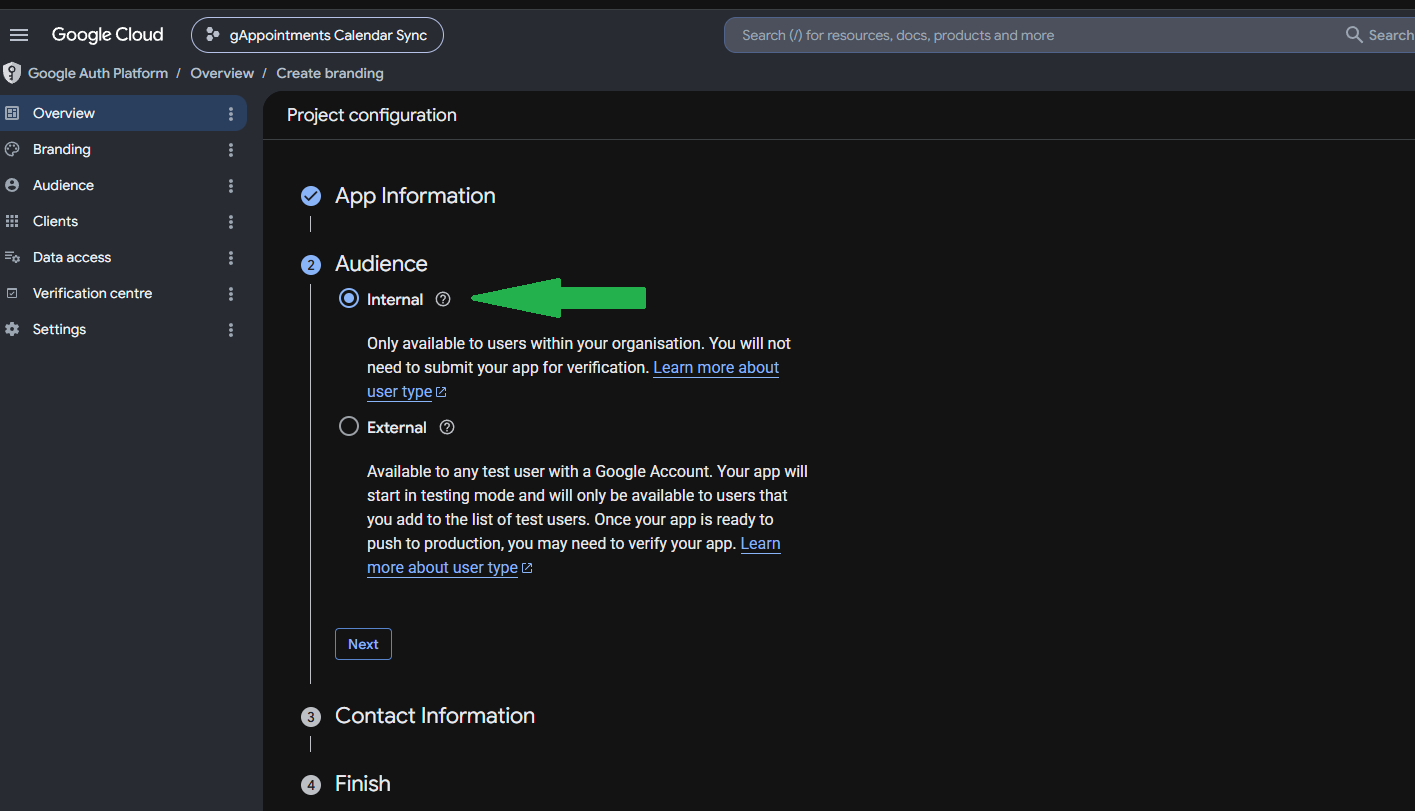Click the Data access icon in sidebar

[12, 257]
